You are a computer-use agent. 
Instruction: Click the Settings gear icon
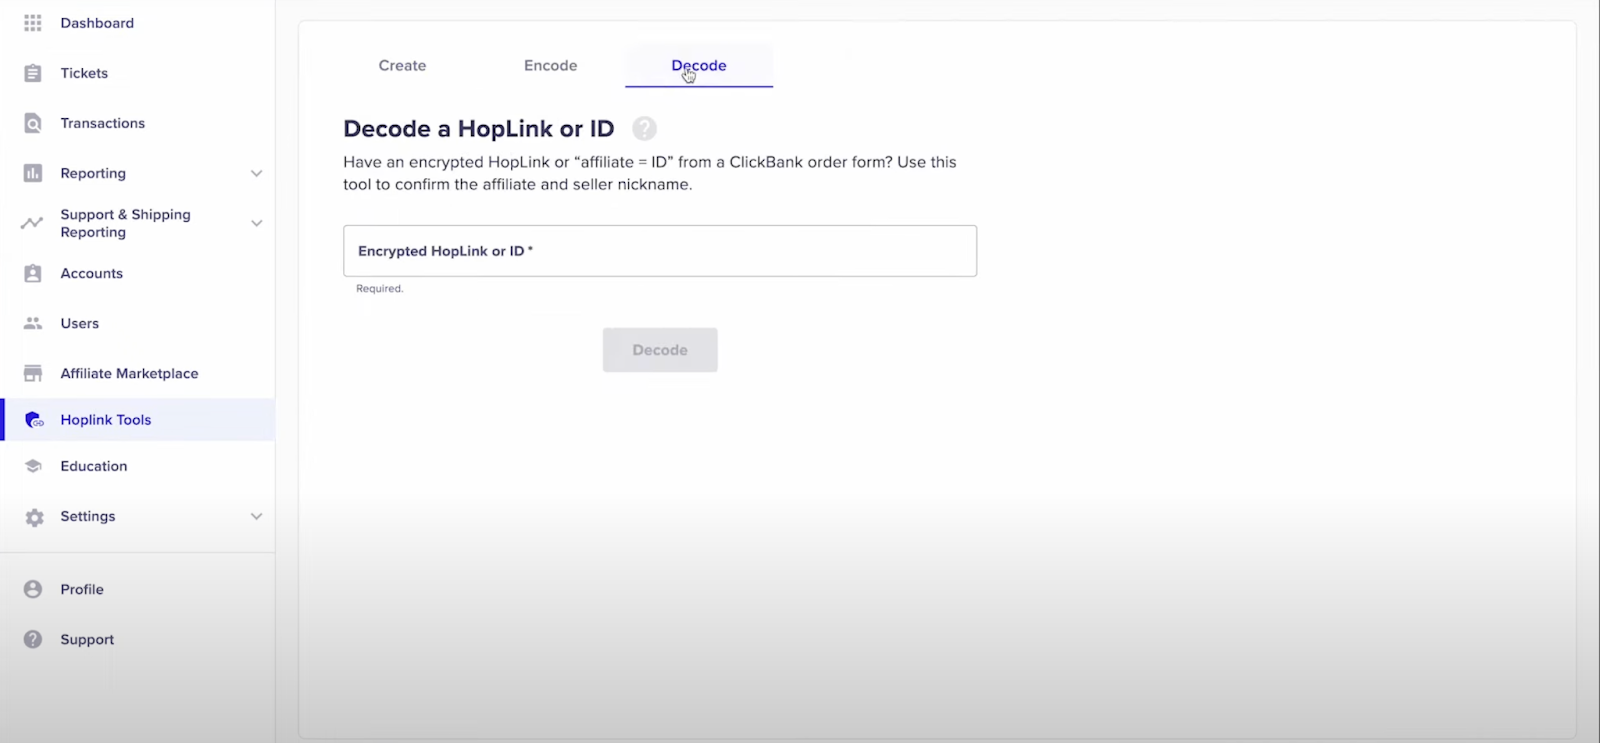[34, 517]
